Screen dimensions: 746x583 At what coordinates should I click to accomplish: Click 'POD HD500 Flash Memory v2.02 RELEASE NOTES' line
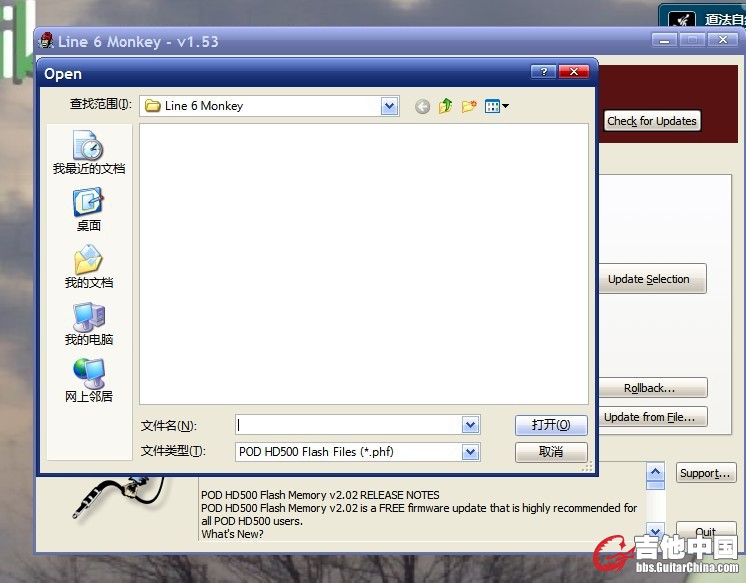pos(320,495)
